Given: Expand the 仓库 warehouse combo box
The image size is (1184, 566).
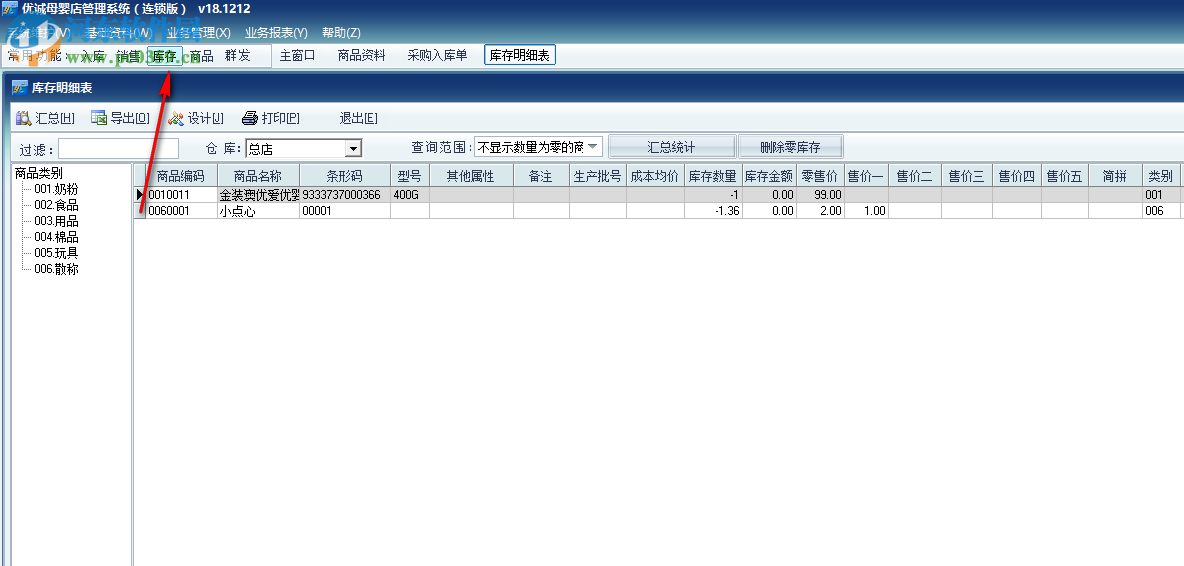Looking at the screenshot, I should click(353, 149).
